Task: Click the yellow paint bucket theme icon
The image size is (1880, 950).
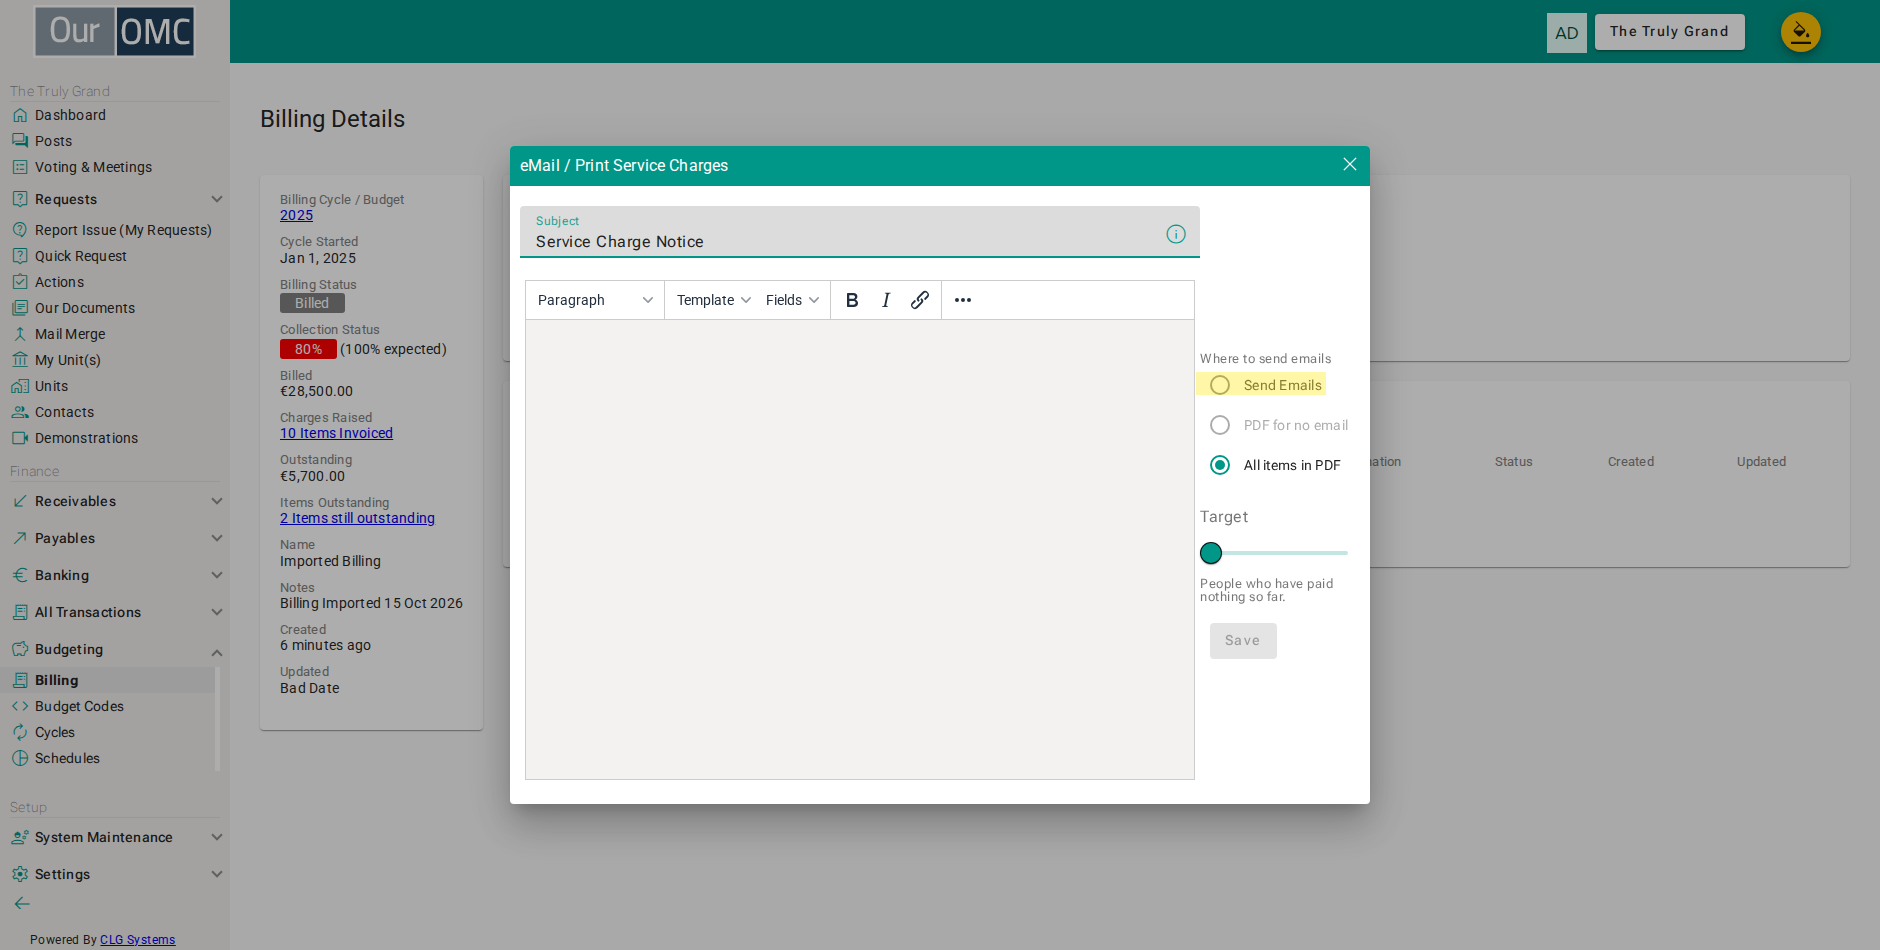Action: point(1800,32)
